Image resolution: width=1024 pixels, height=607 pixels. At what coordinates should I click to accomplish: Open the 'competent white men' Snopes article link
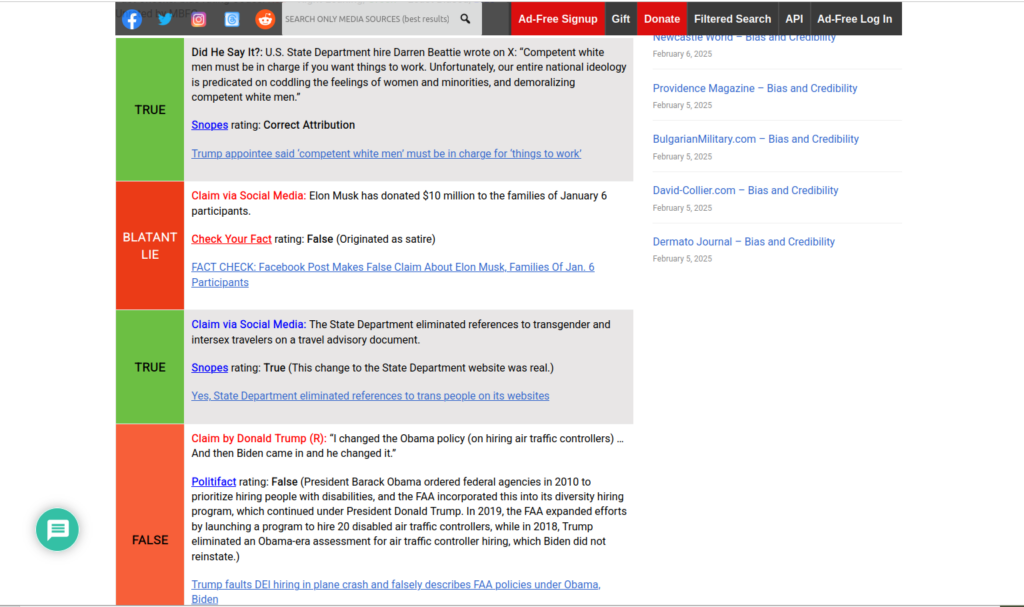click(386, 154)
